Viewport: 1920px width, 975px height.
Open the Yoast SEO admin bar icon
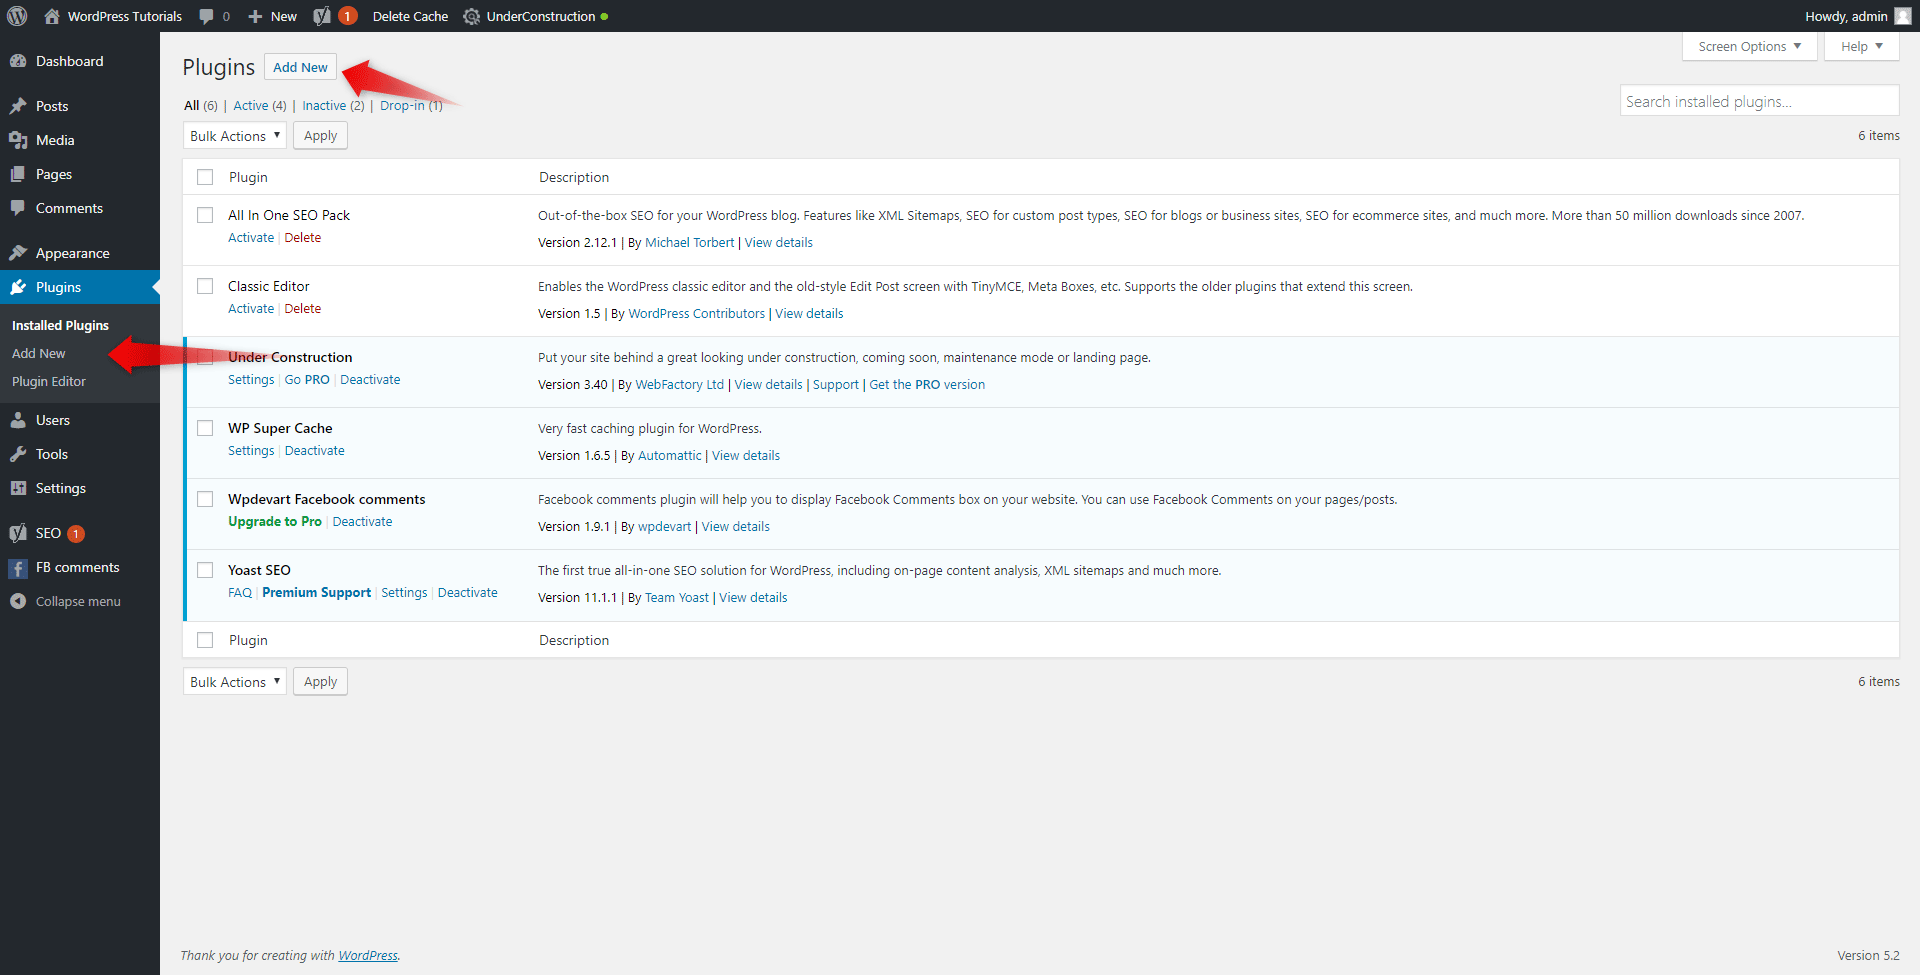(x=322, y=16)
